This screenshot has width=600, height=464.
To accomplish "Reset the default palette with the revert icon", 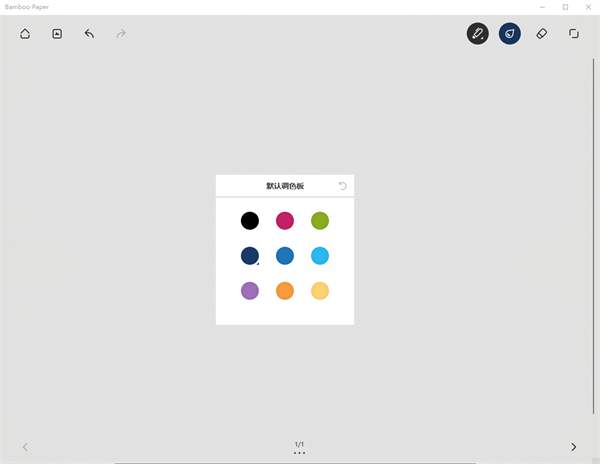I will click(342, 186).
